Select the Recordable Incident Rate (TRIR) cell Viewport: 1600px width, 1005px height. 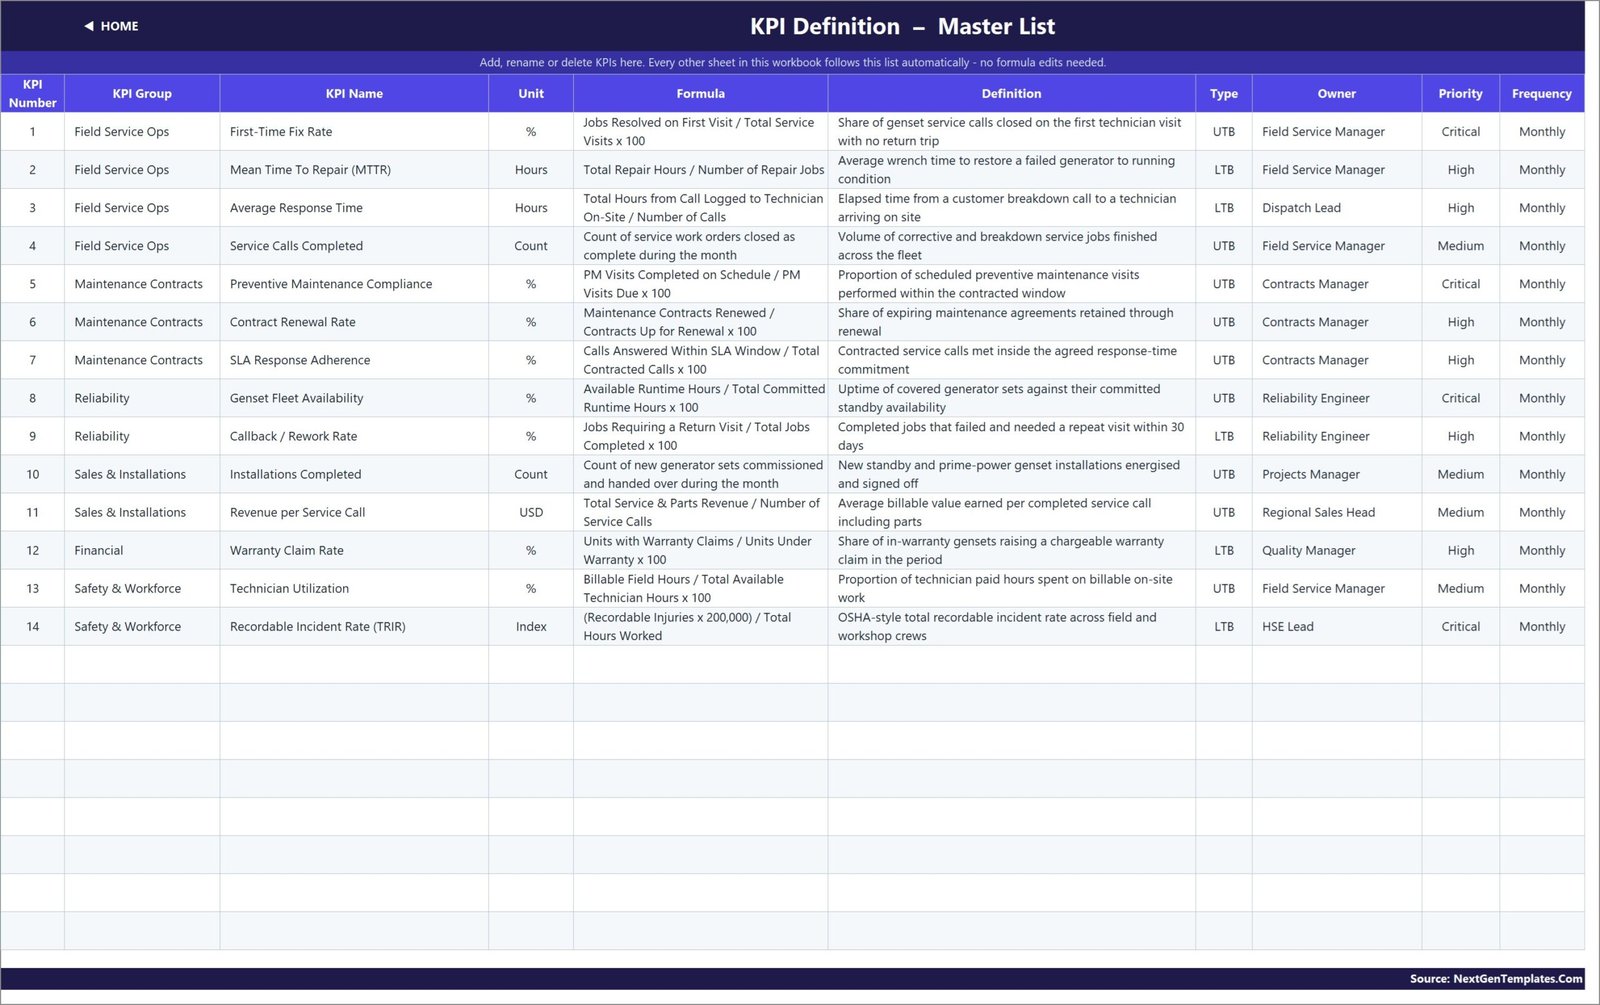point(354,626)
